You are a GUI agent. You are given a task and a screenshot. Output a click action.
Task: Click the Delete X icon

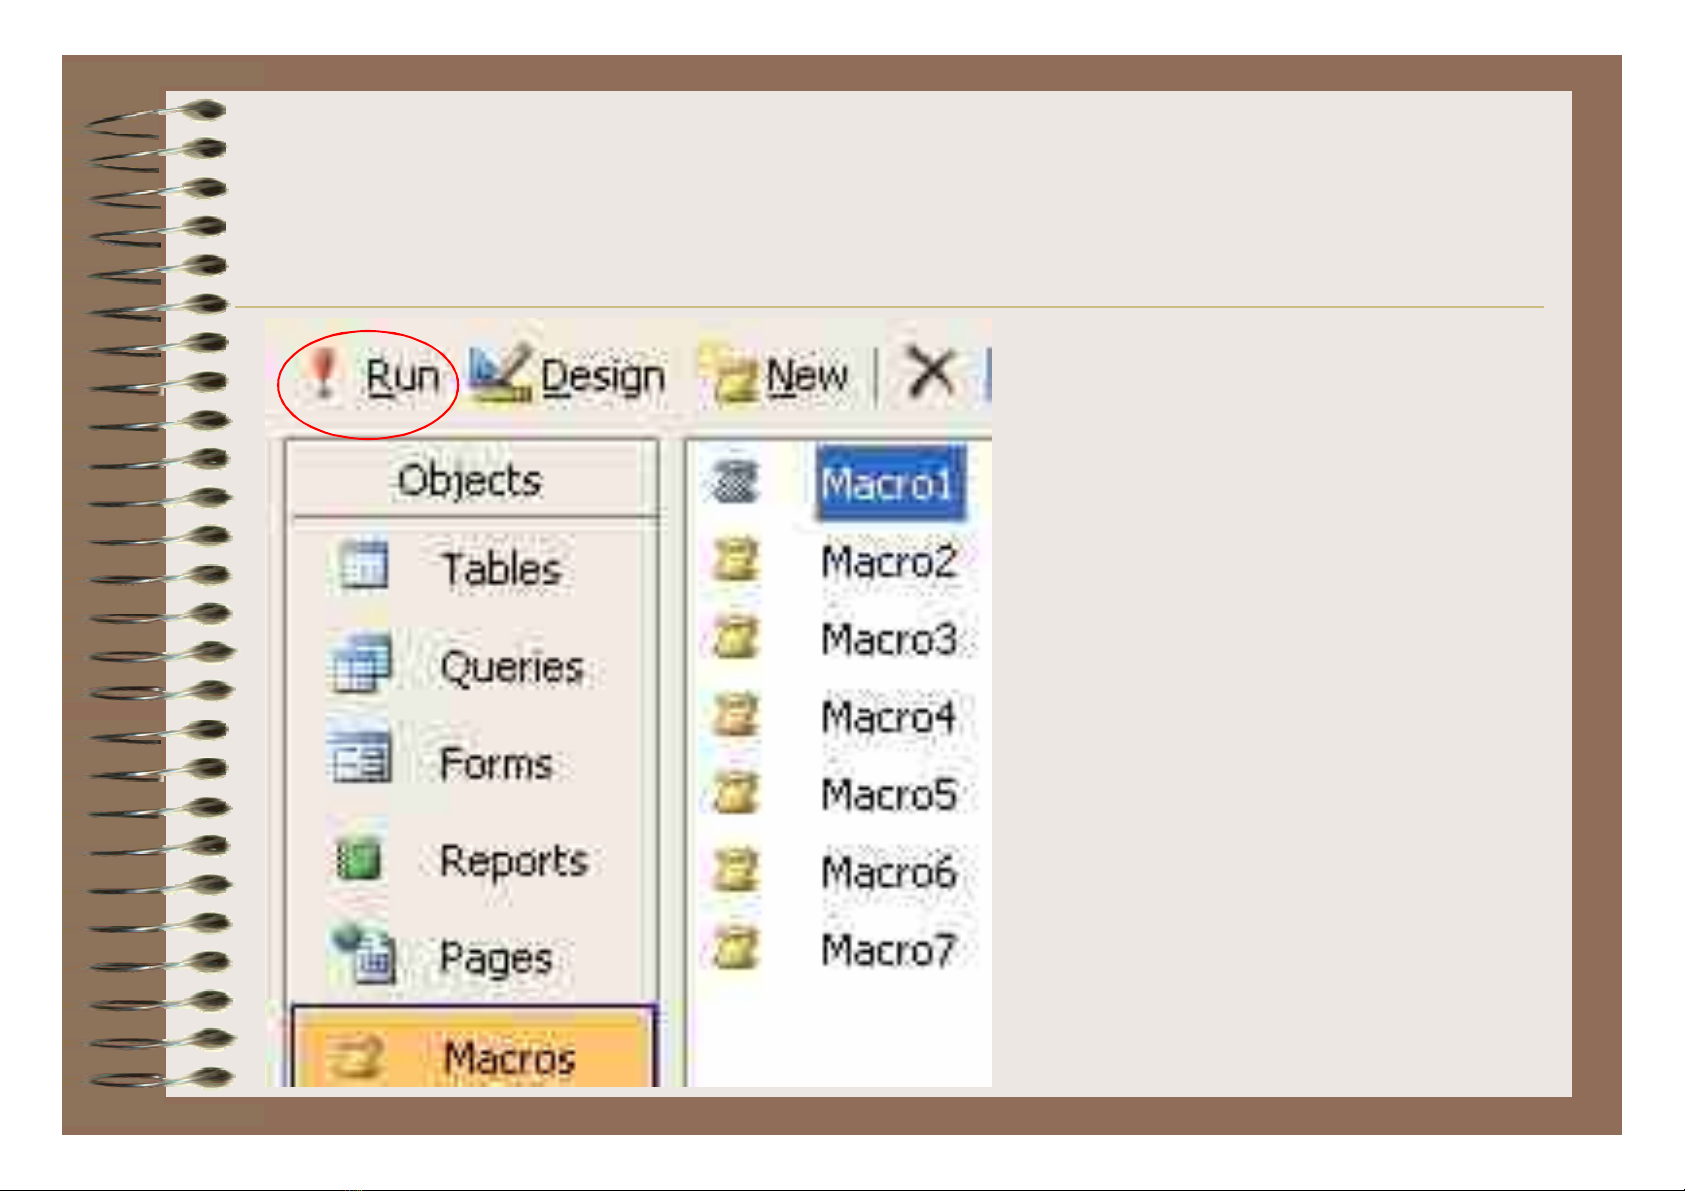[930, 373]
